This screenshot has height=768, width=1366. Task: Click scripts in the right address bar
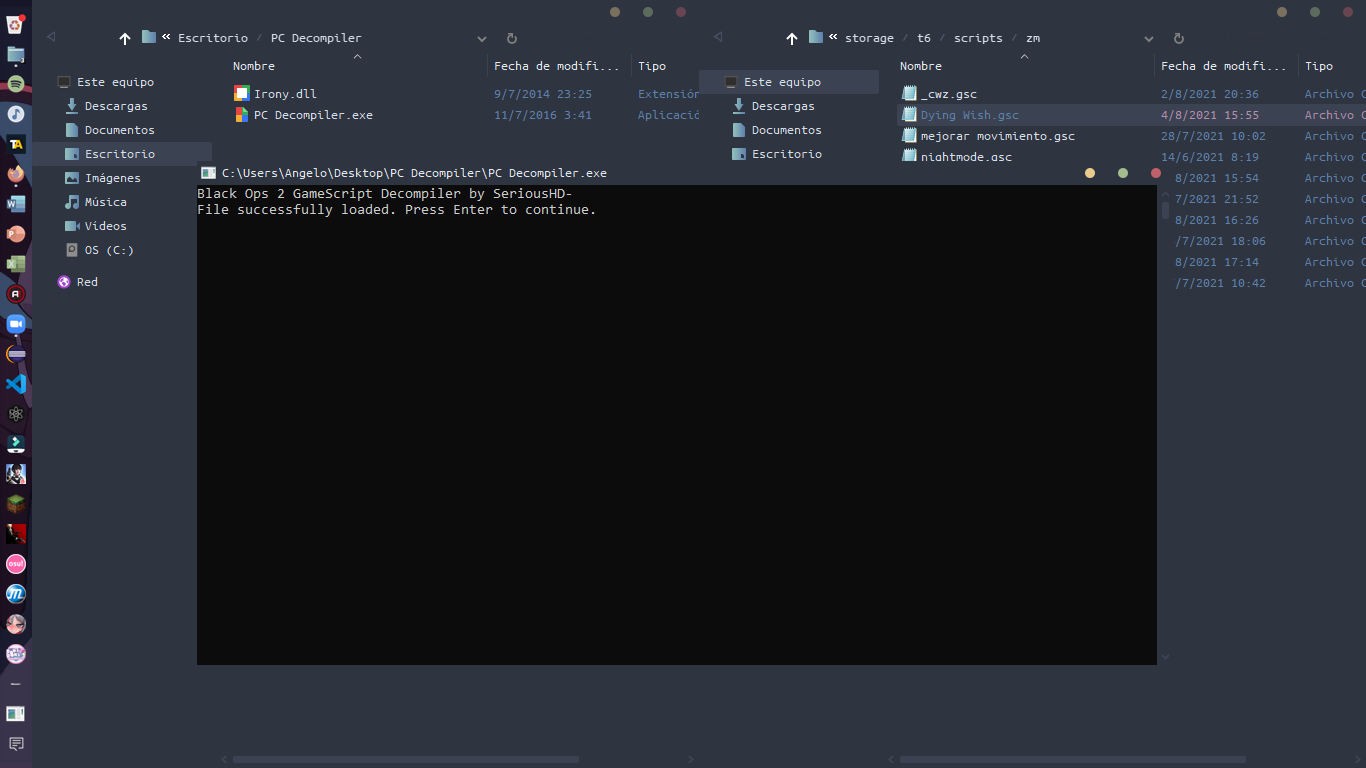pyautogui.click(x=978, y=38)
